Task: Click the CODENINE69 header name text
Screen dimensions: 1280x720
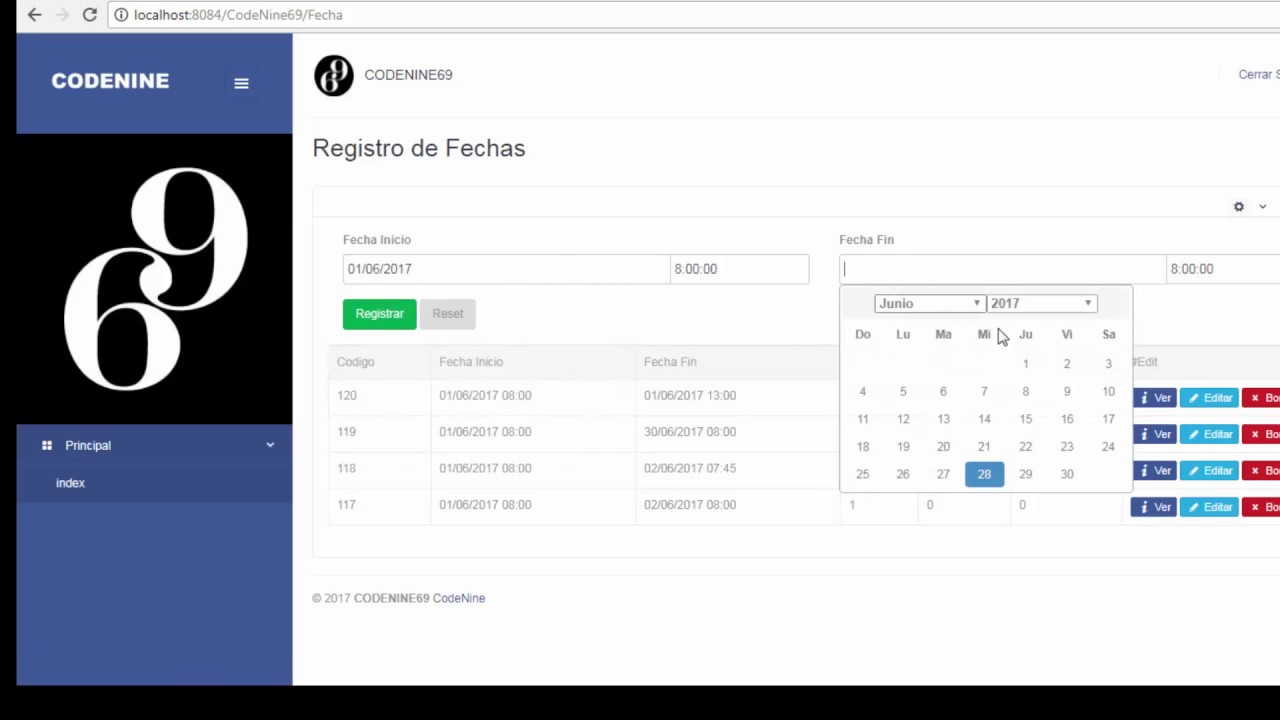Action: 408,75
